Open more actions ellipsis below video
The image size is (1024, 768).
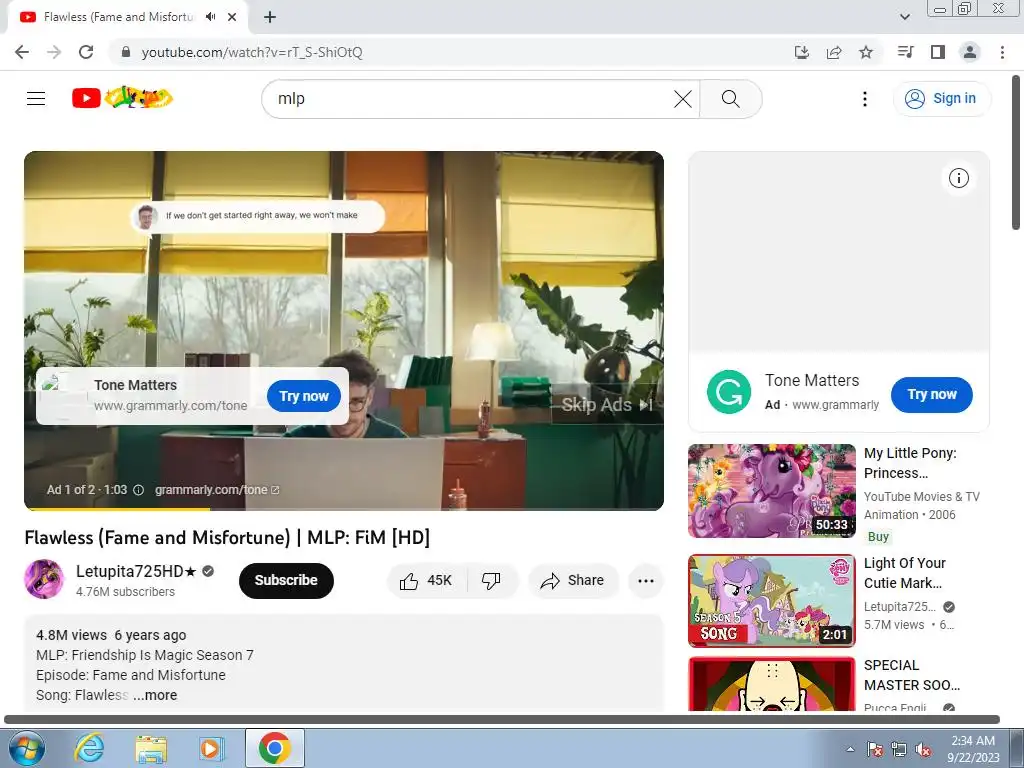[x=646, y=581]
